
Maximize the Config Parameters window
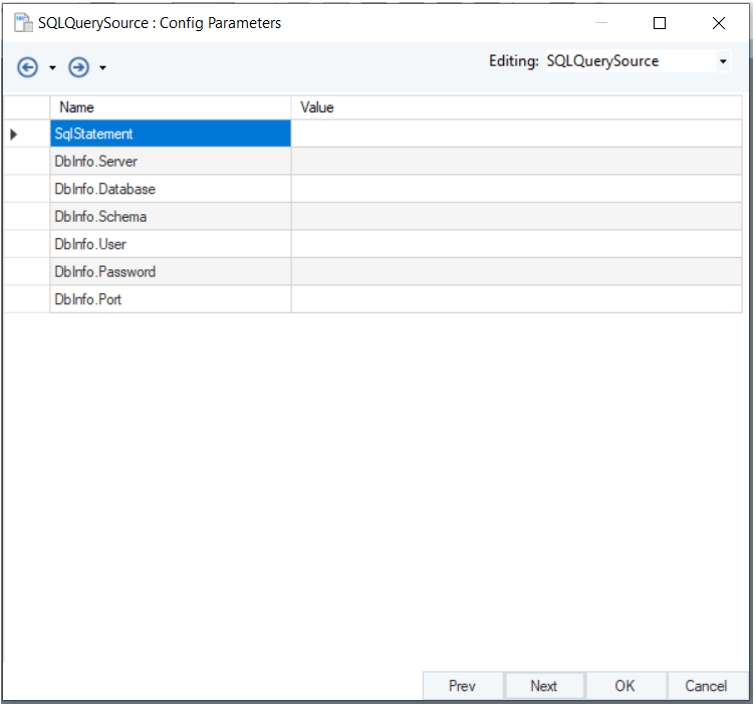point(660,23)
